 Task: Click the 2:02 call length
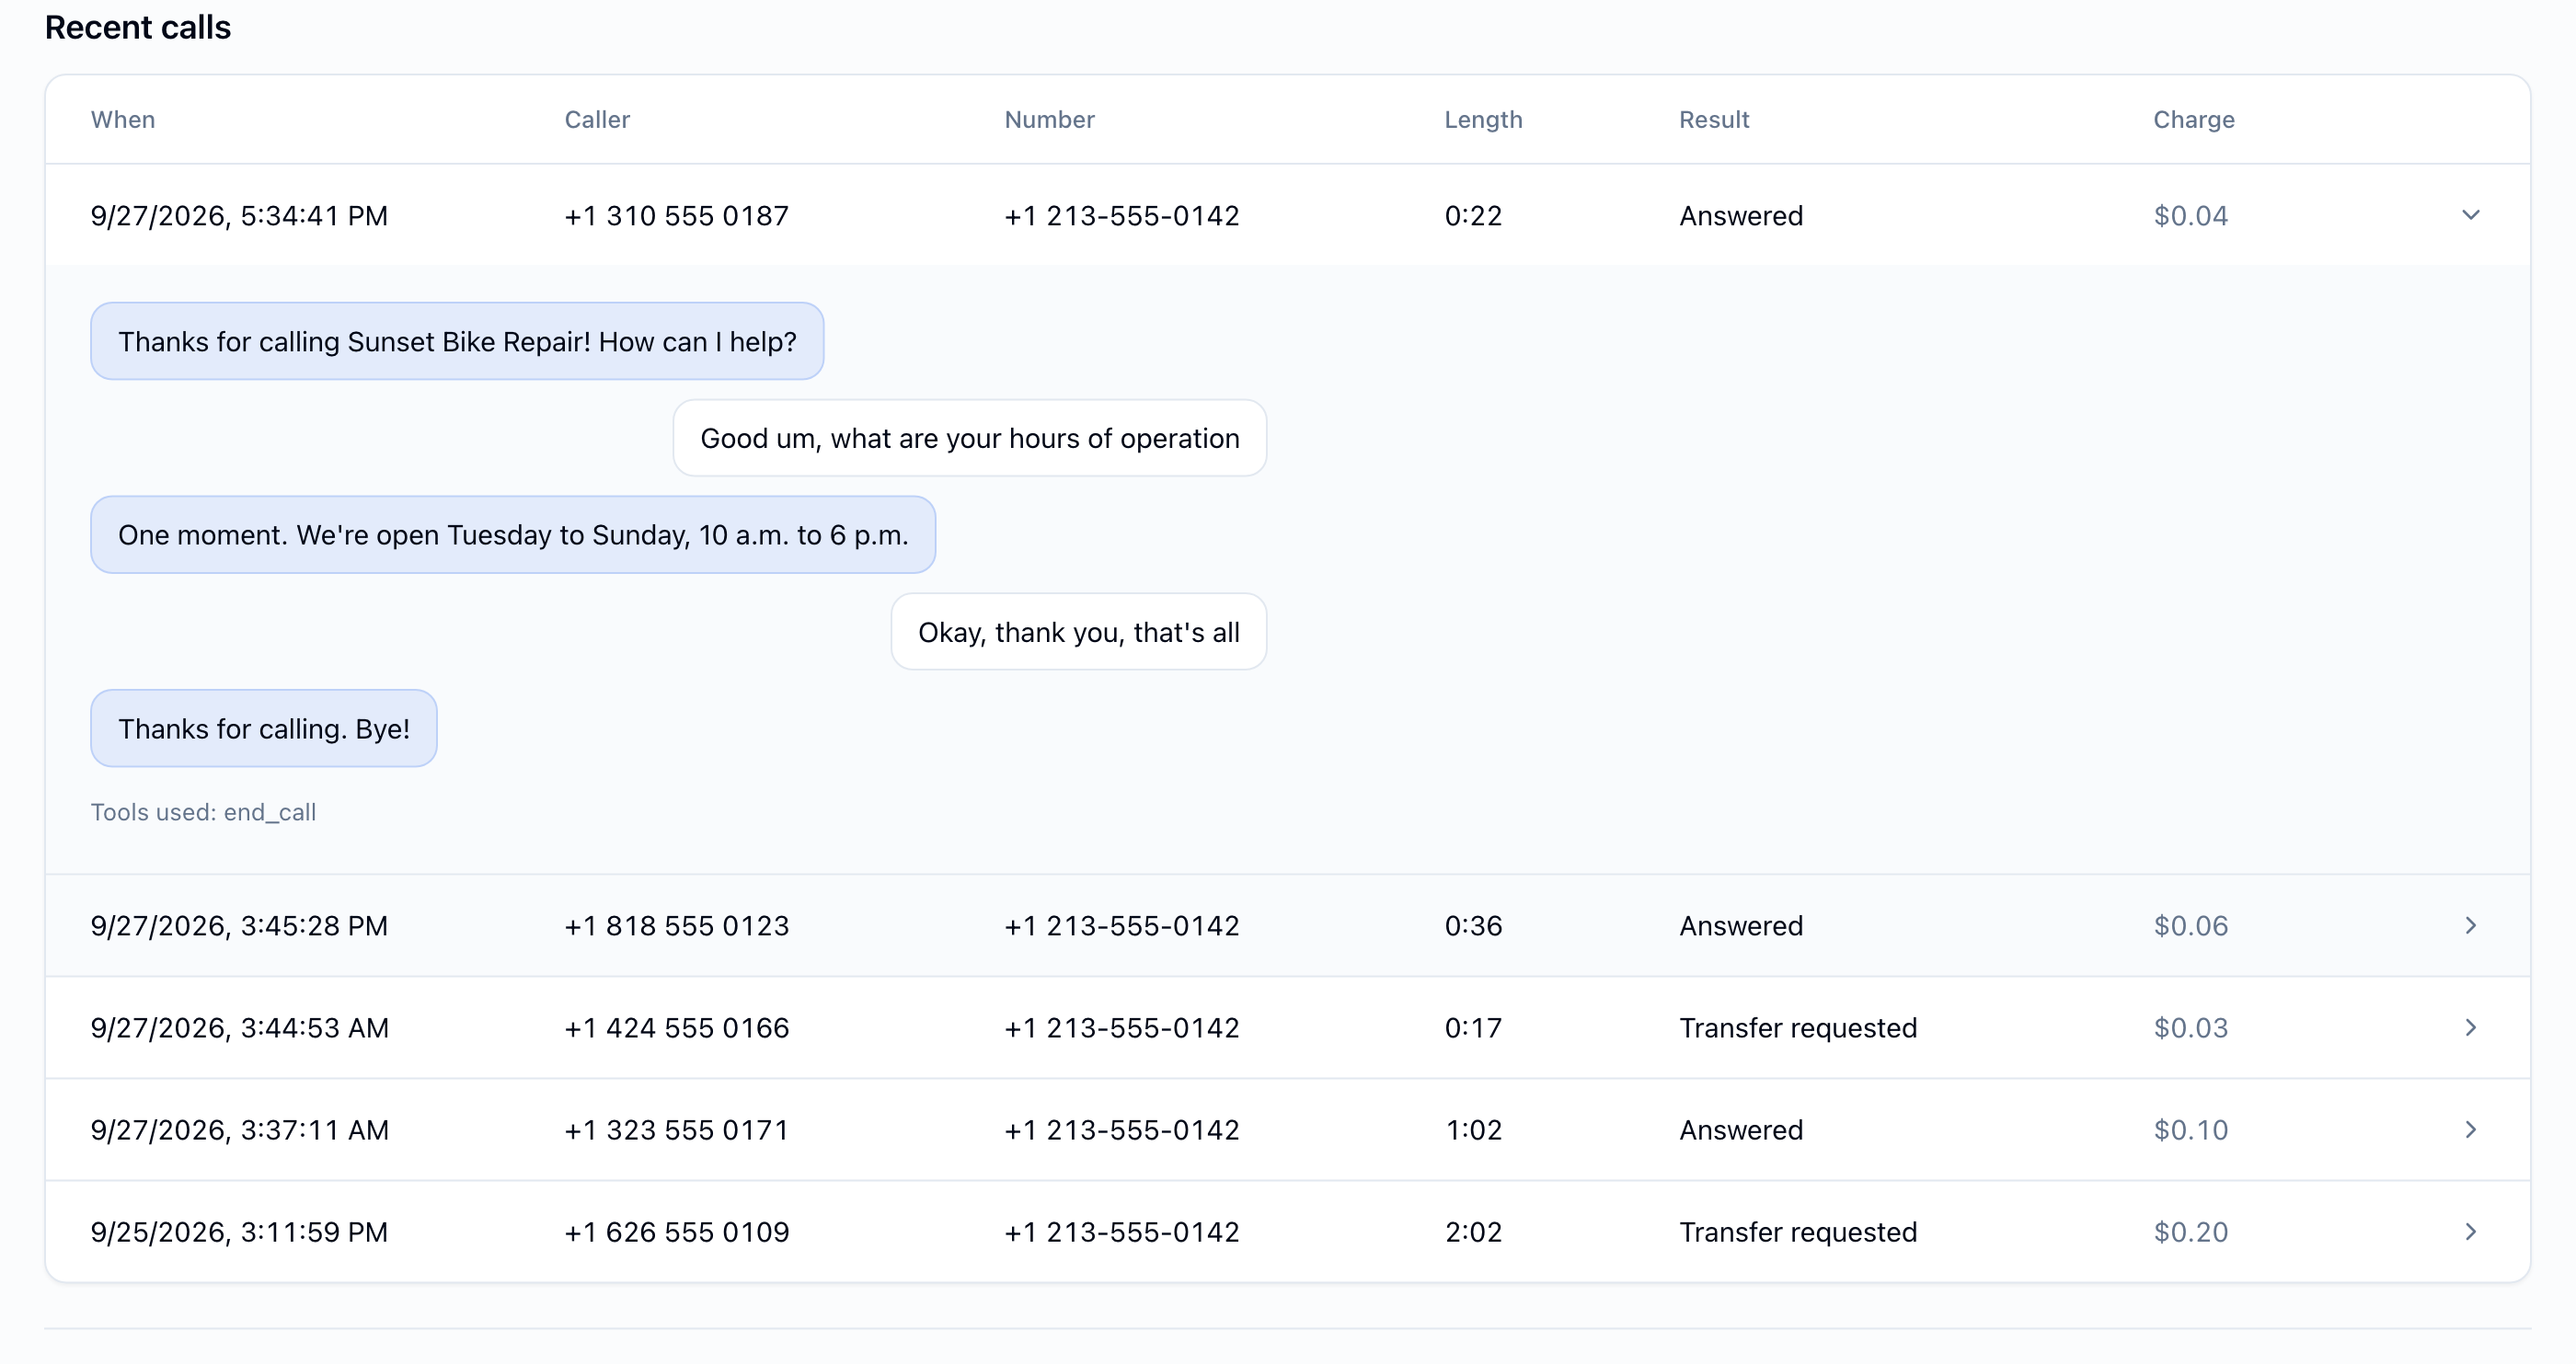click(1473, 1231)
